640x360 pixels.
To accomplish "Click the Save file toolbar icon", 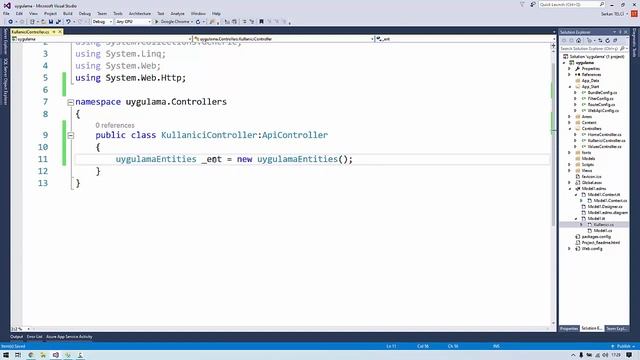I will click(x=51, y=22).
